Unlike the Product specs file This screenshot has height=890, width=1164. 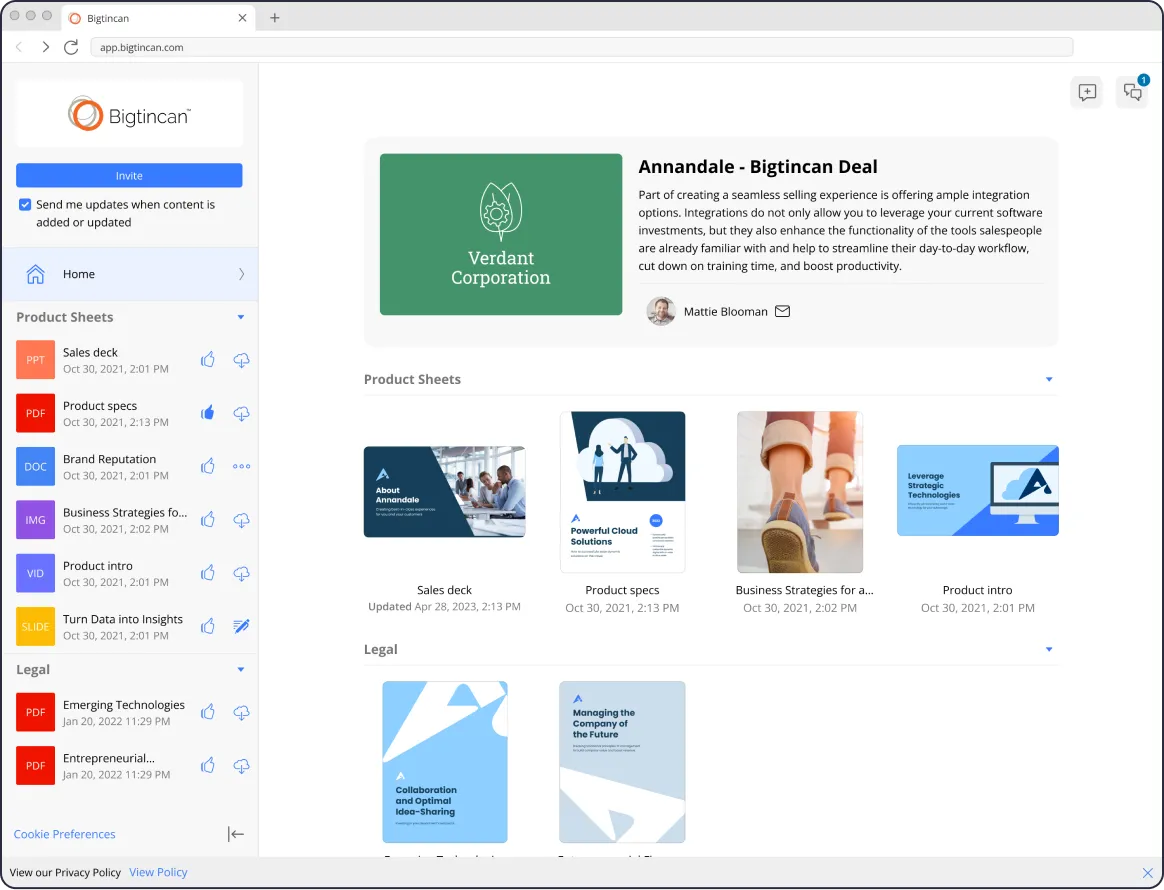(x=208, y=413)
